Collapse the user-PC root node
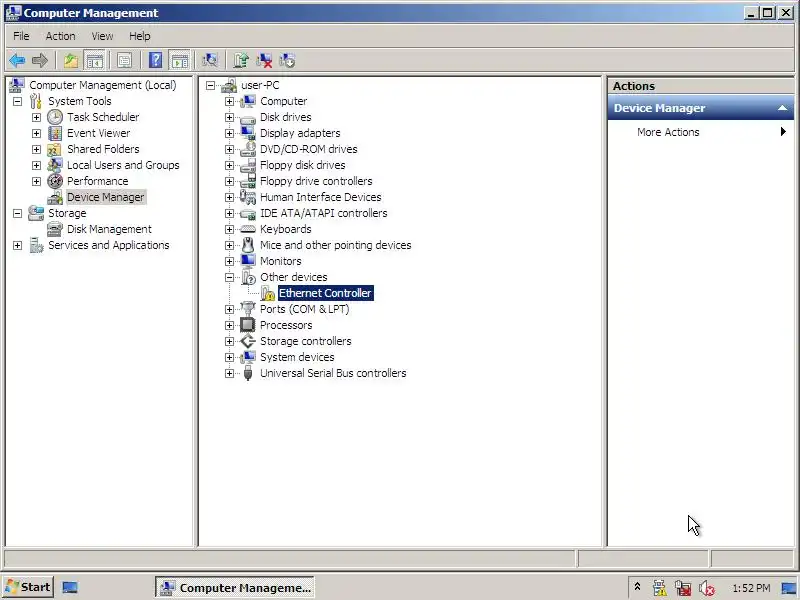The width and height of the screenshot is (800, 600). coord(210,85)
